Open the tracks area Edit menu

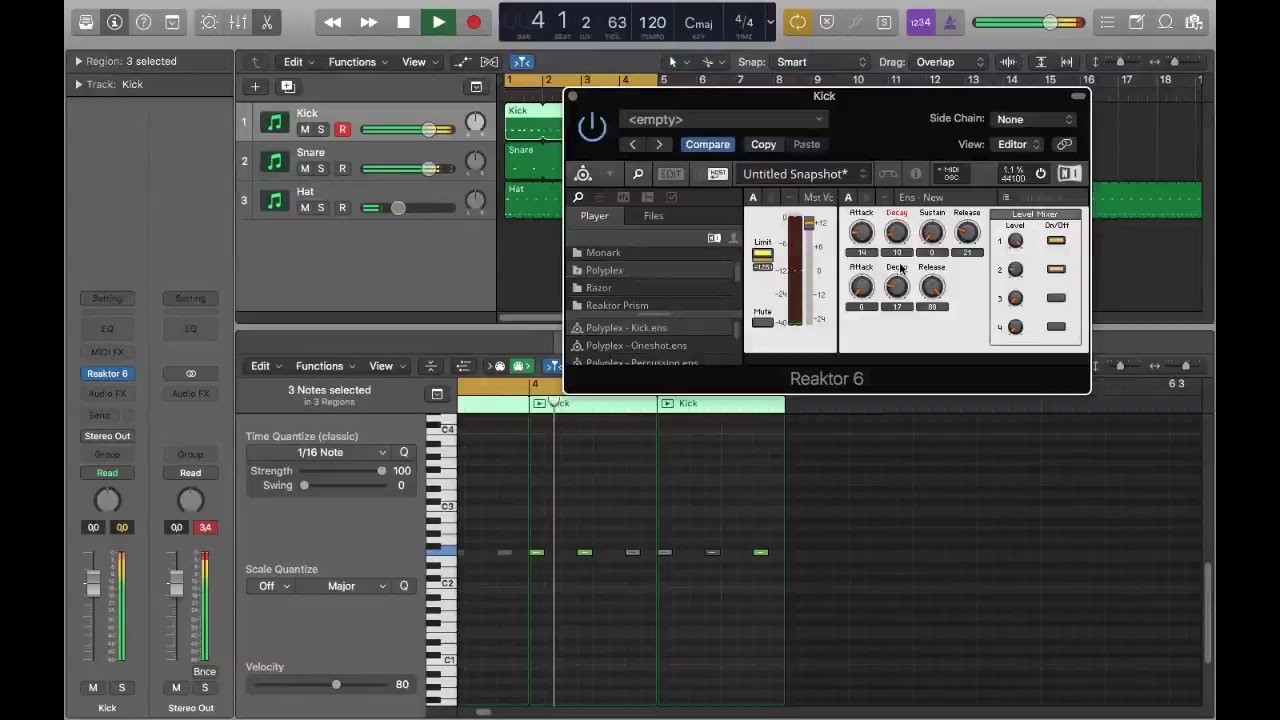point(298,62)
